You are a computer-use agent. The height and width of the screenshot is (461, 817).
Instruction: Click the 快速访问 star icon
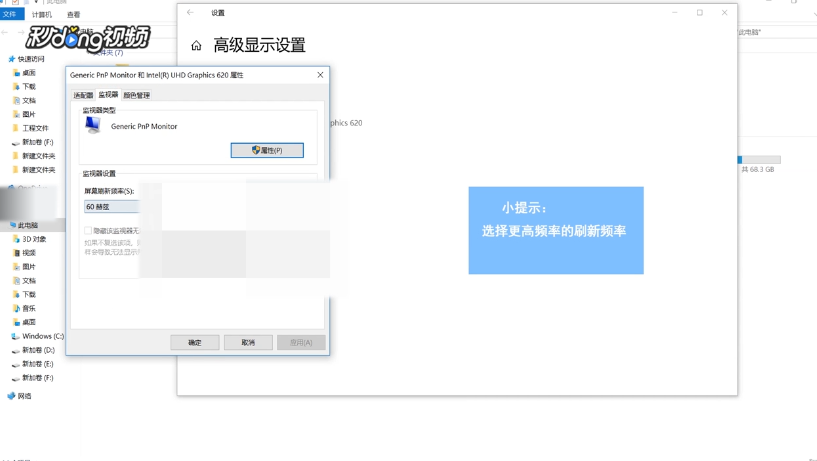pos(11,59)
